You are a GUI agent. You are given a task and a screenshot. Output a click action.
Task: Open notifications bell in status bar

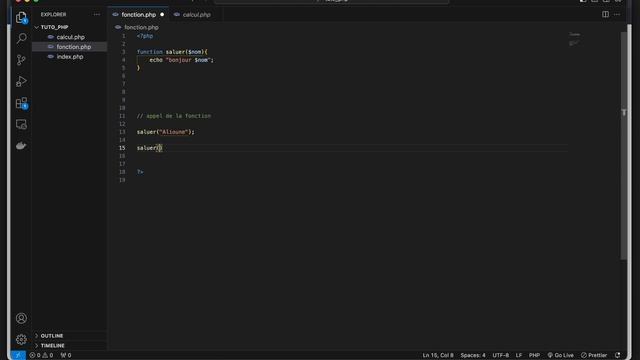(618, 355)
